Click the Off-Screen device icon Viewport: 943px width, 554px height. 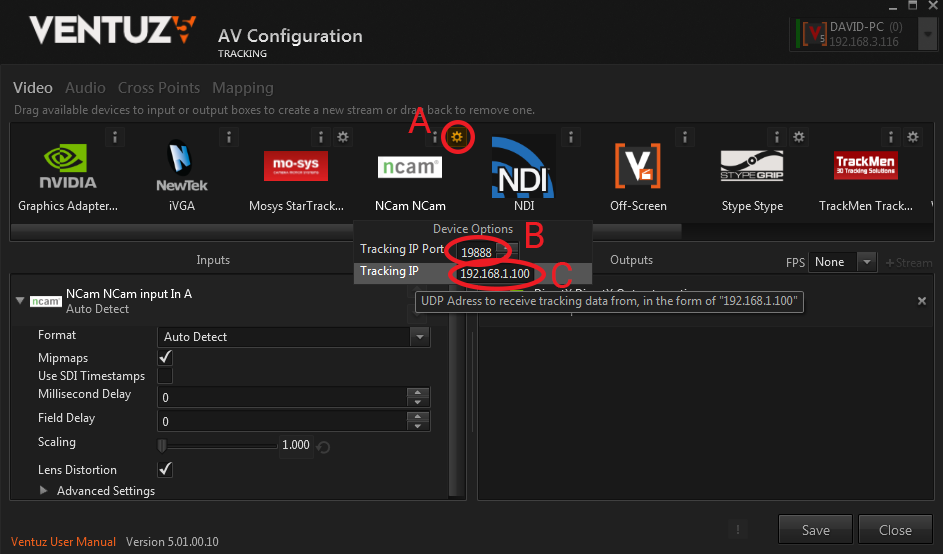click(638, 166)
